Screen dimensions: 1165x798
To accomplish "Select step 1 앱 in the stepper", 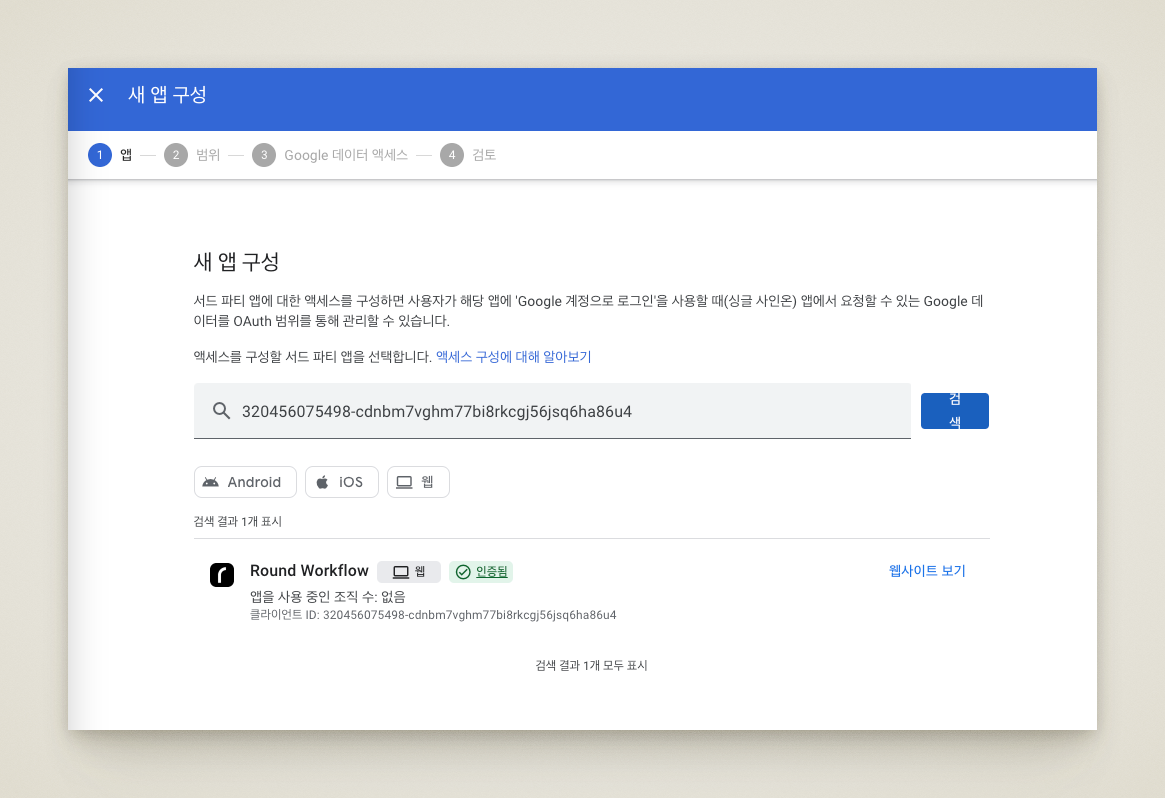I will 110,155.
